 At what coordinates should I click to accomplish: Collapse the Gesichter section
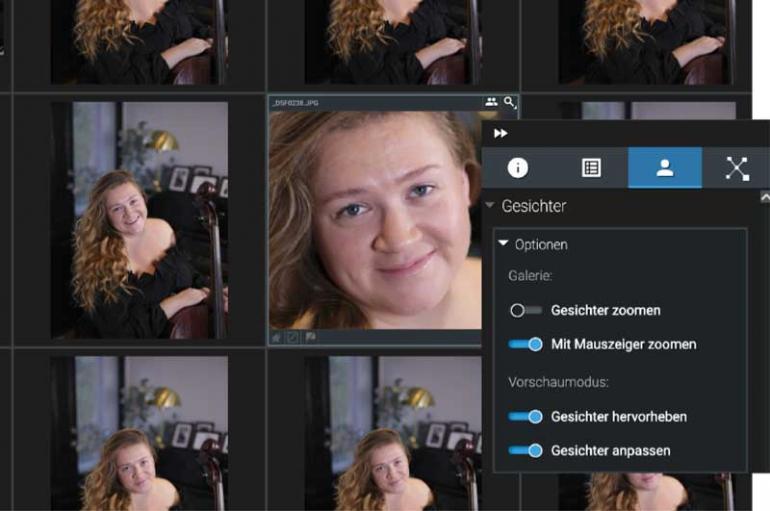pos(490,206)
